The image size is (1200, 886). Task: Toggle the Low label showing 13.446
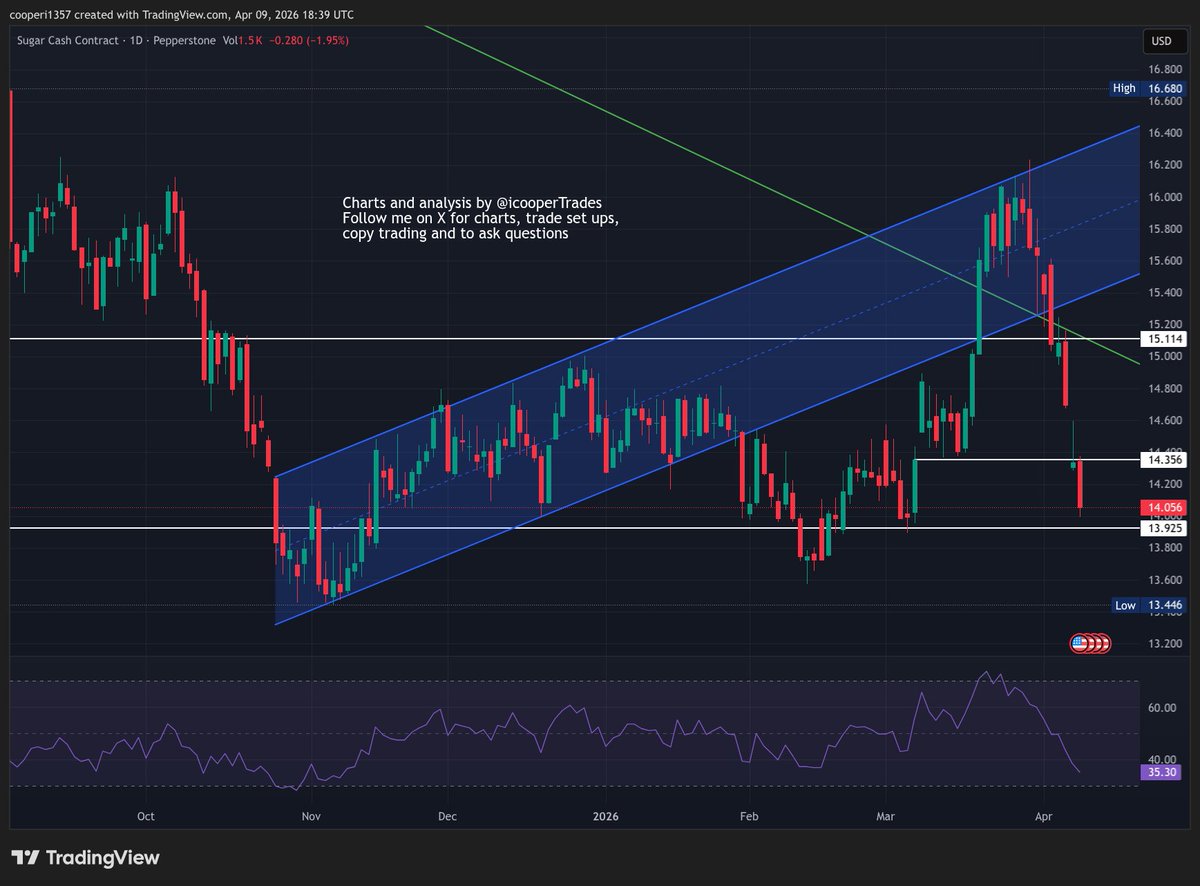[x=1148, y=605]
